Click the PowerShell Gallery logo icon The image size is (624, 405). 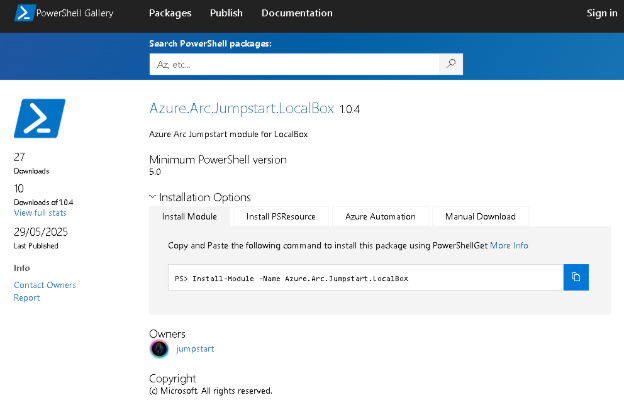coord(25,13)
